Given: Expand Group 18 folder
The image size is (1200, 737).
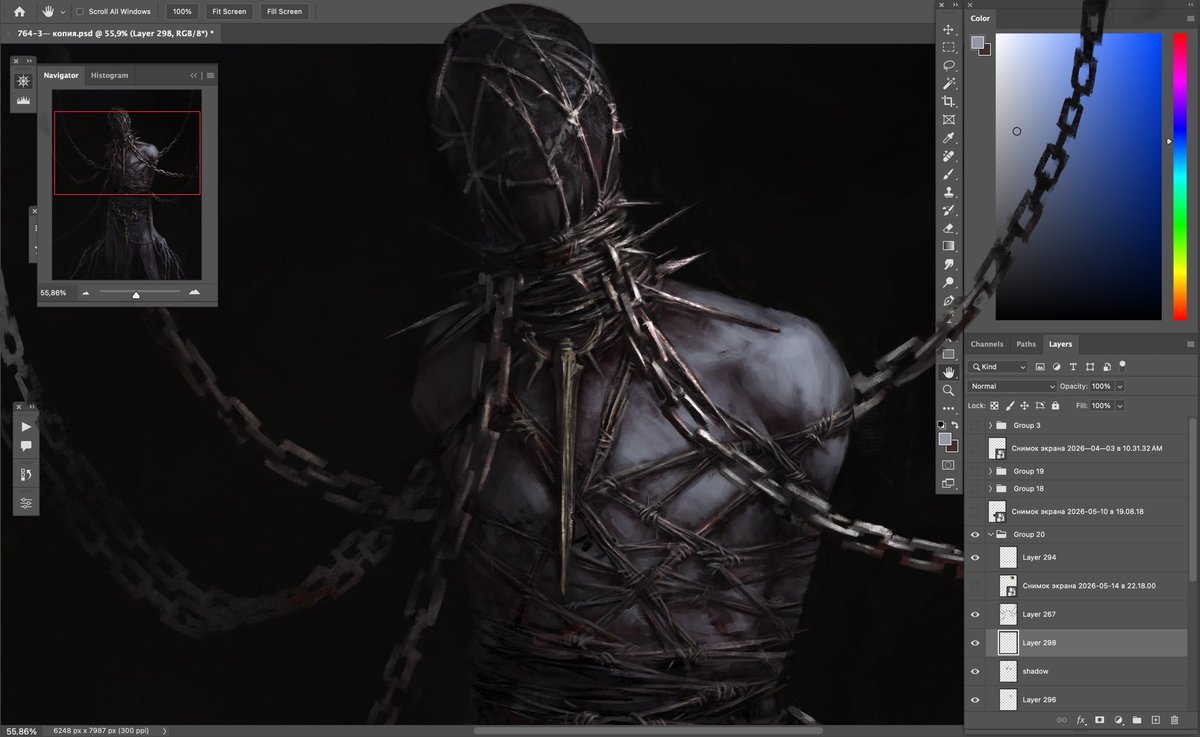Looking at the screenshot, I should tap(991, 488).
